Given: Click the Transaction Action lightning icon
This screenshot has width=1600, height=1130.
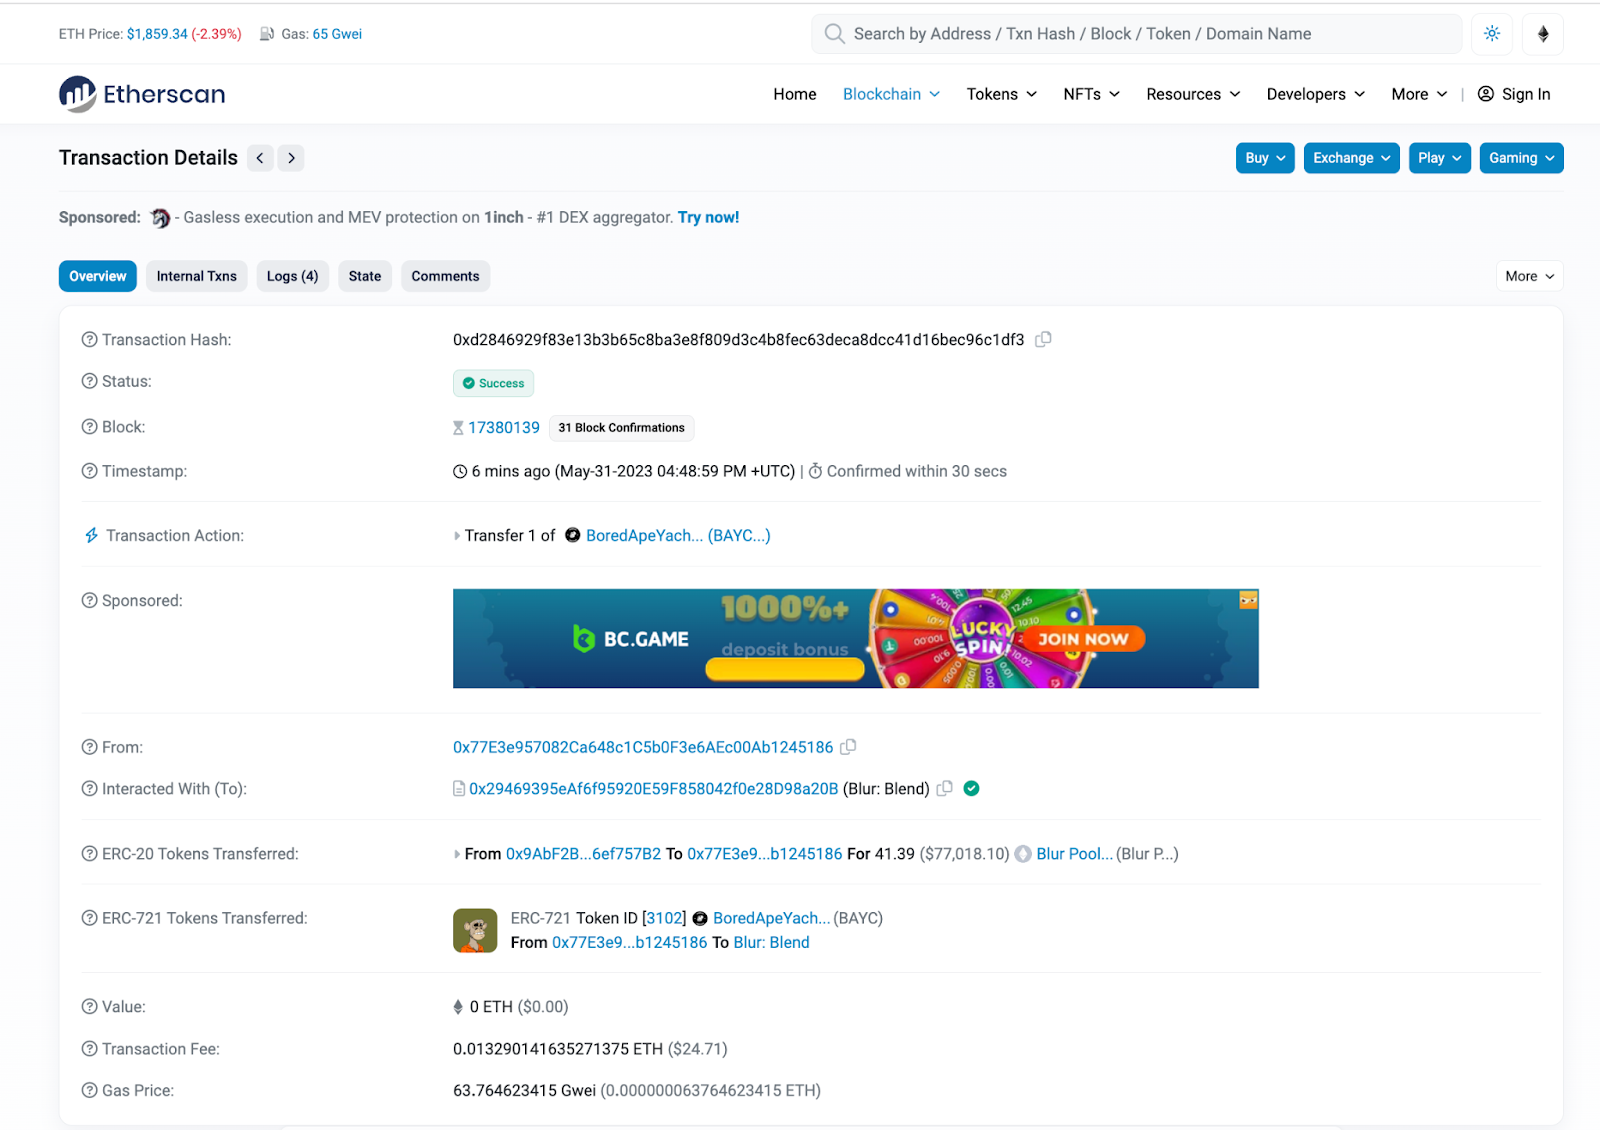Looking at the screenshot, I should click(91, 536).
